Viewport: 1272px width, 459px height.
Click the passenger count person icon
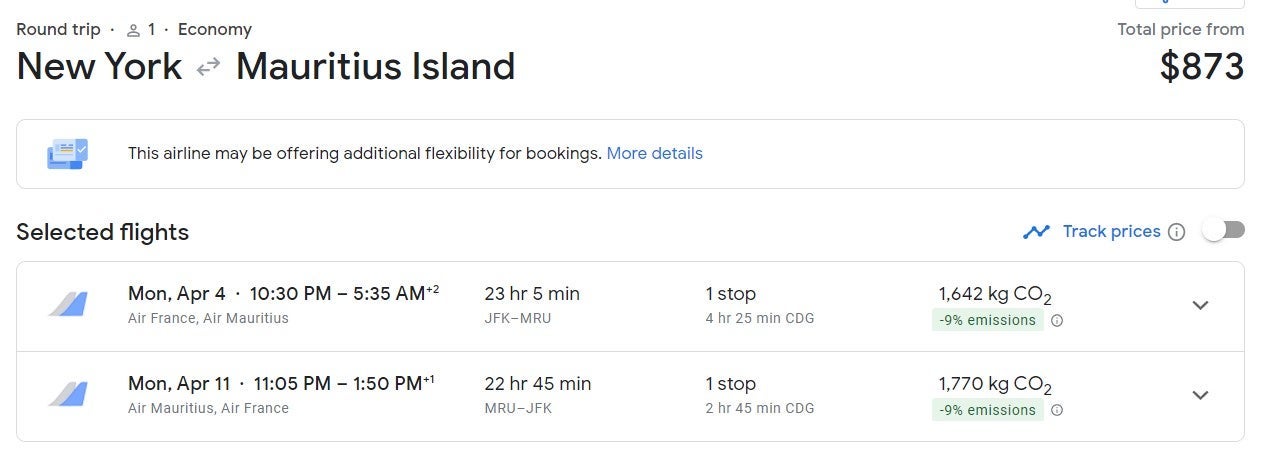pyautogui.click(x=133, y=30)
